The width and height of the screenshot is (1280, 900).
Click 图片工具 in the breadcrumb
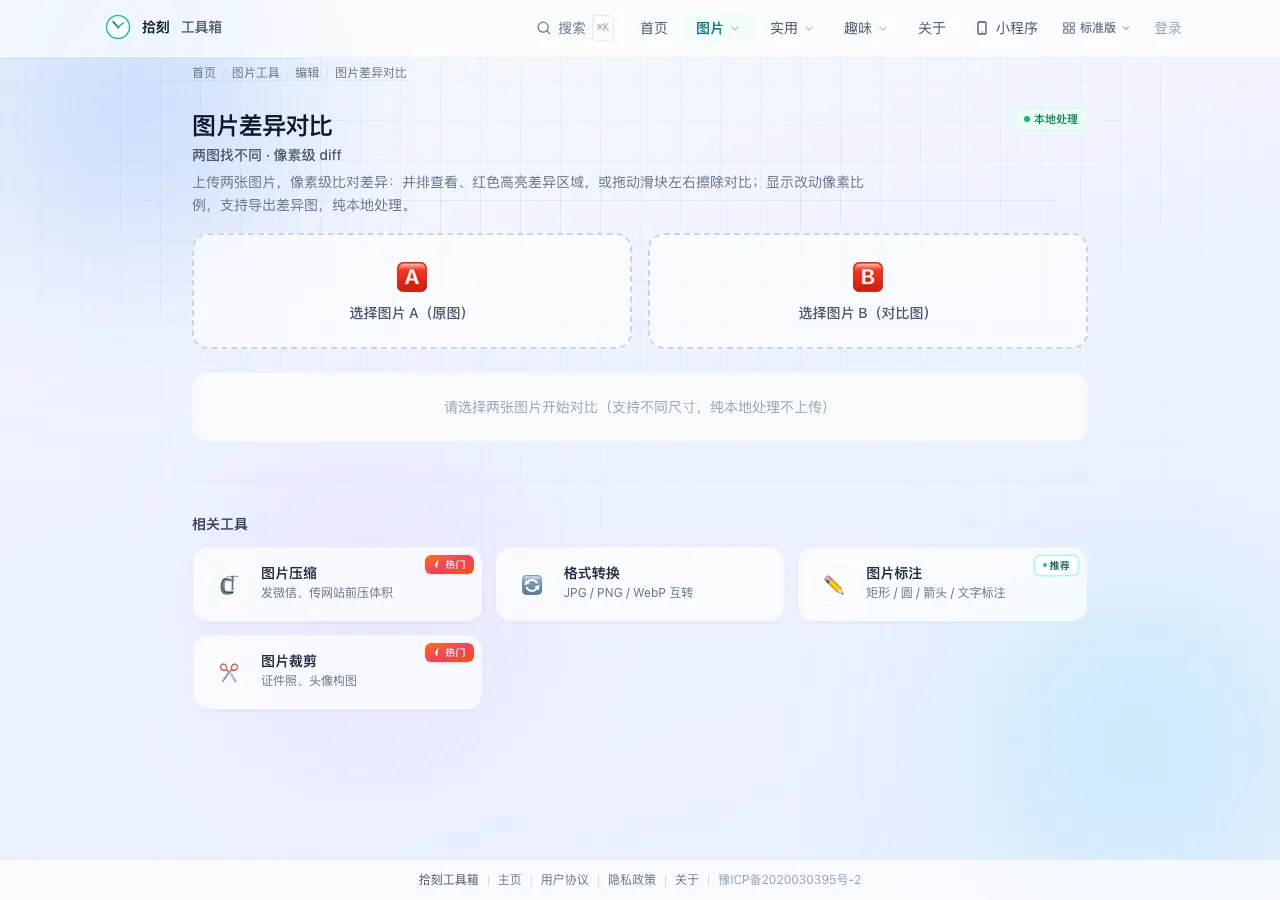point(256,73)
